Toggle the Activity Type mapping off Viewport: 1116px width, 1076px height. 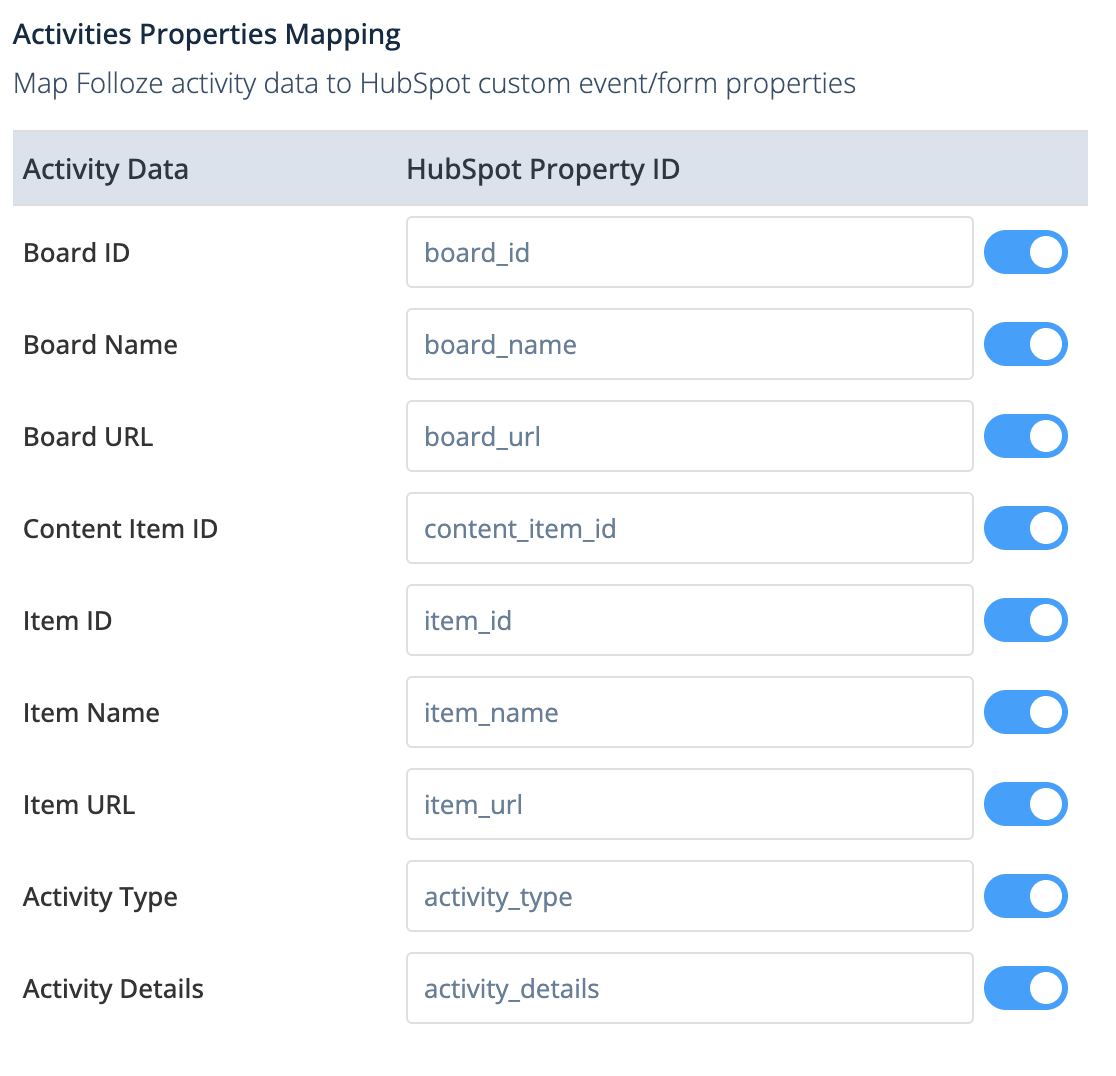(1025, 897)
